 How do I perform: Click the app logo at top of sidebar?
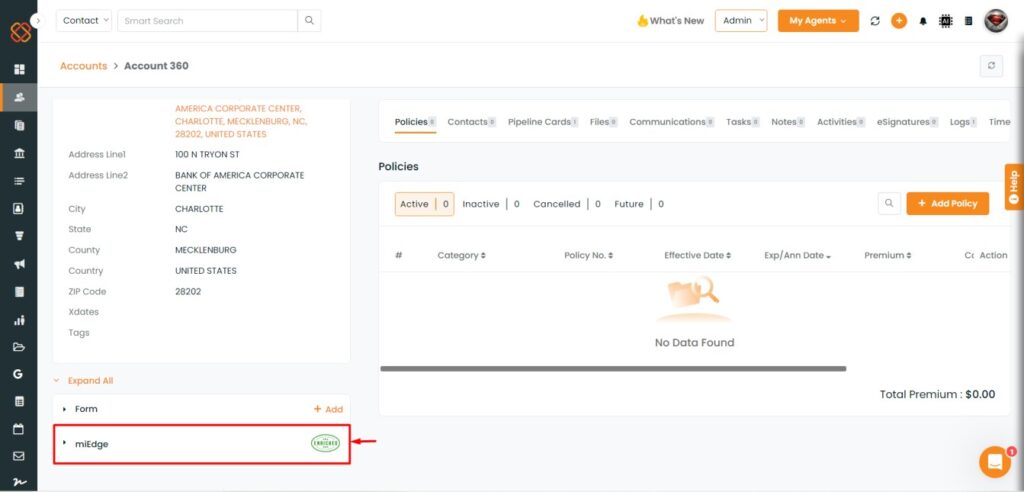click(20, 32)
